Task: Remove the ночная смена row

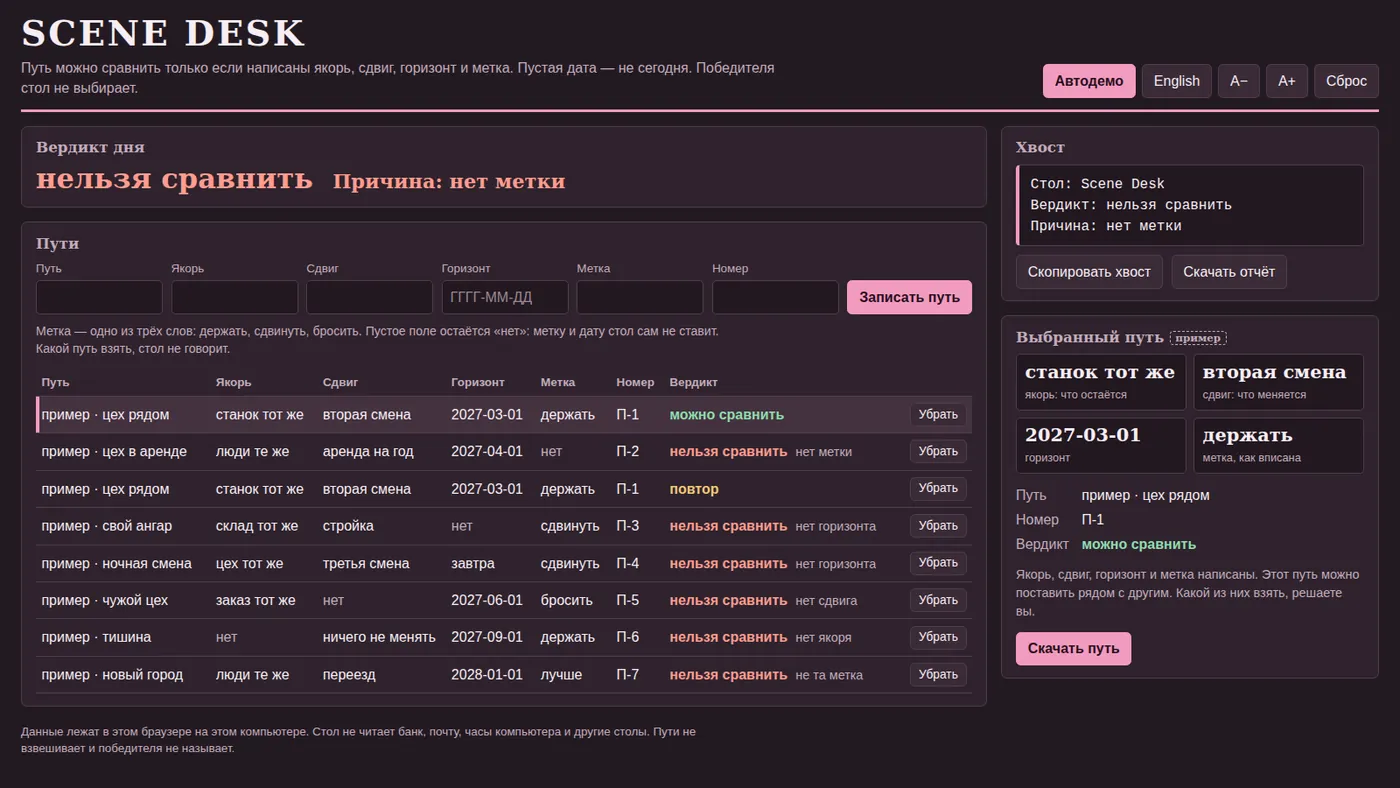Action: pos(938,563)
